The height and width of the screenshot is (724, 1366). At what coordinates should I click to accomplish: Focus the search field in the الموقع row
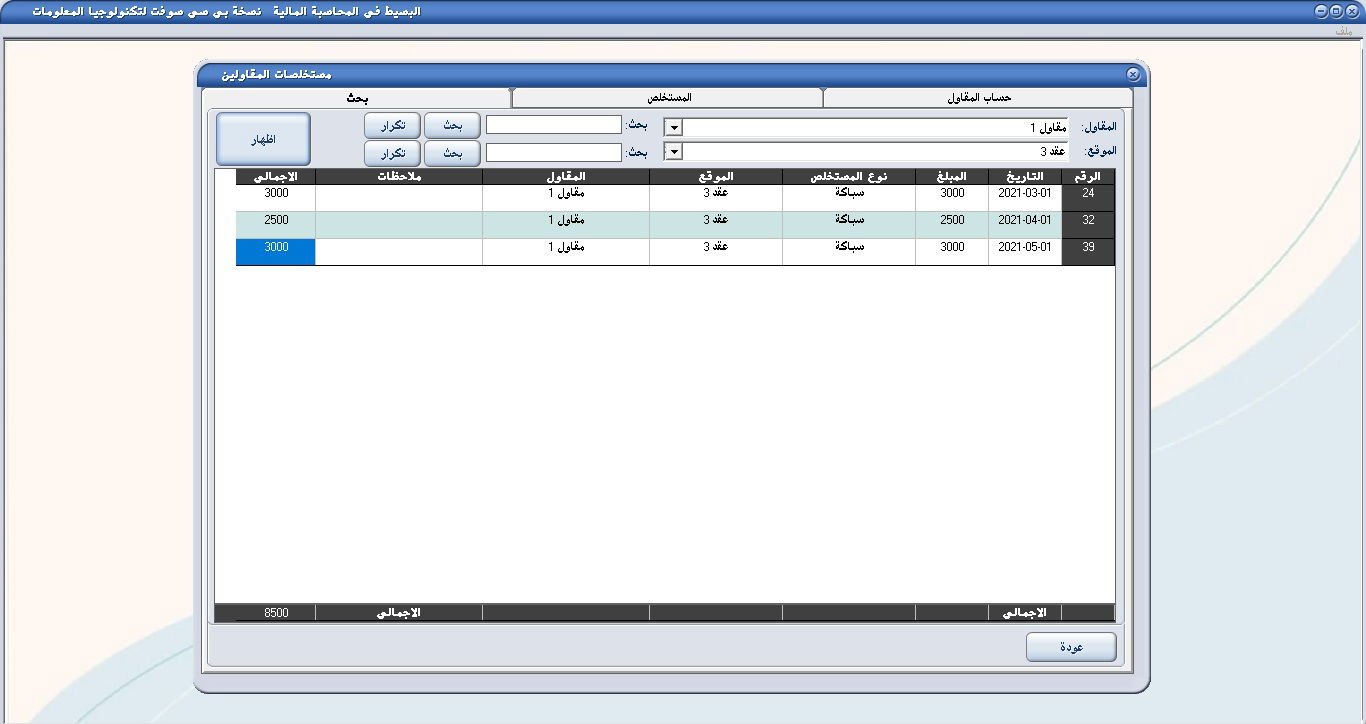[x=554, y=153]
